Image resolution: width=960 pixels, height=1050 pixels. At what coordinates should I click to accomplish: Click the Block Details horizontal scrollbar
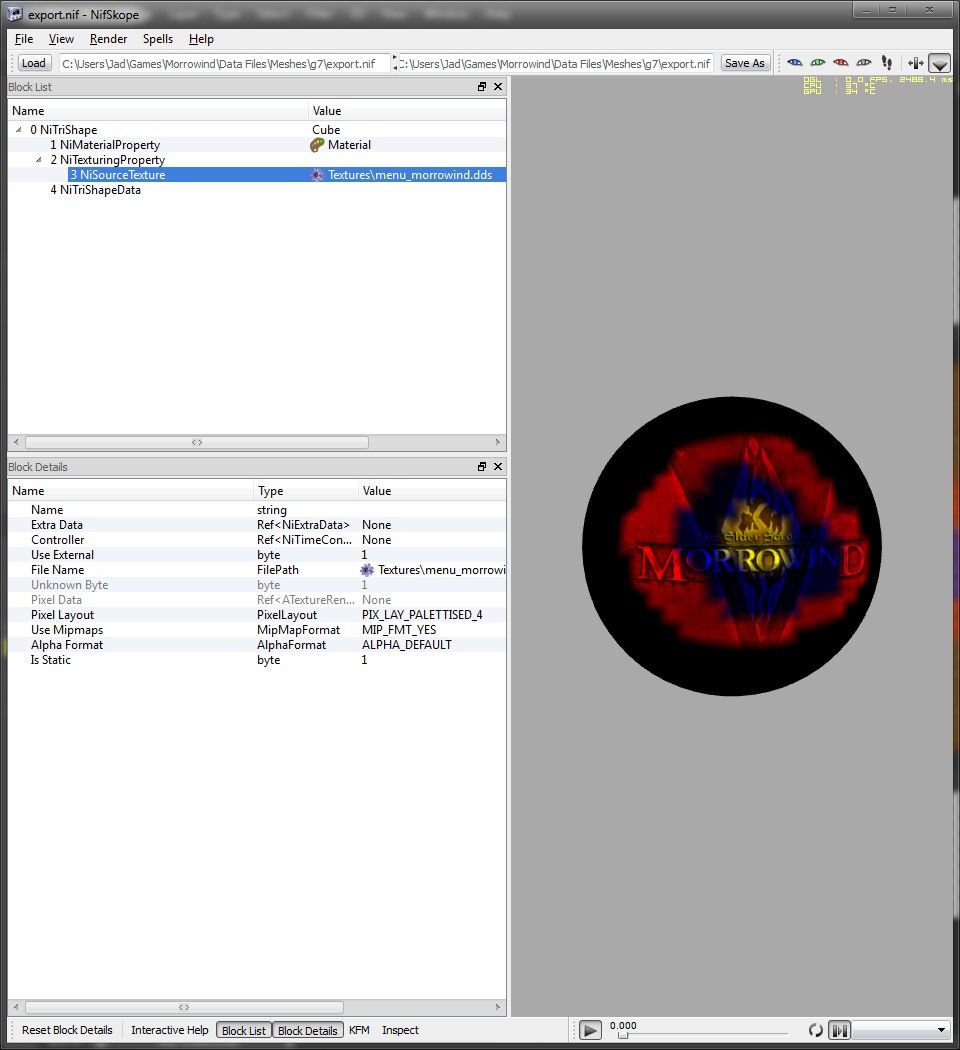coord(184,1007)
